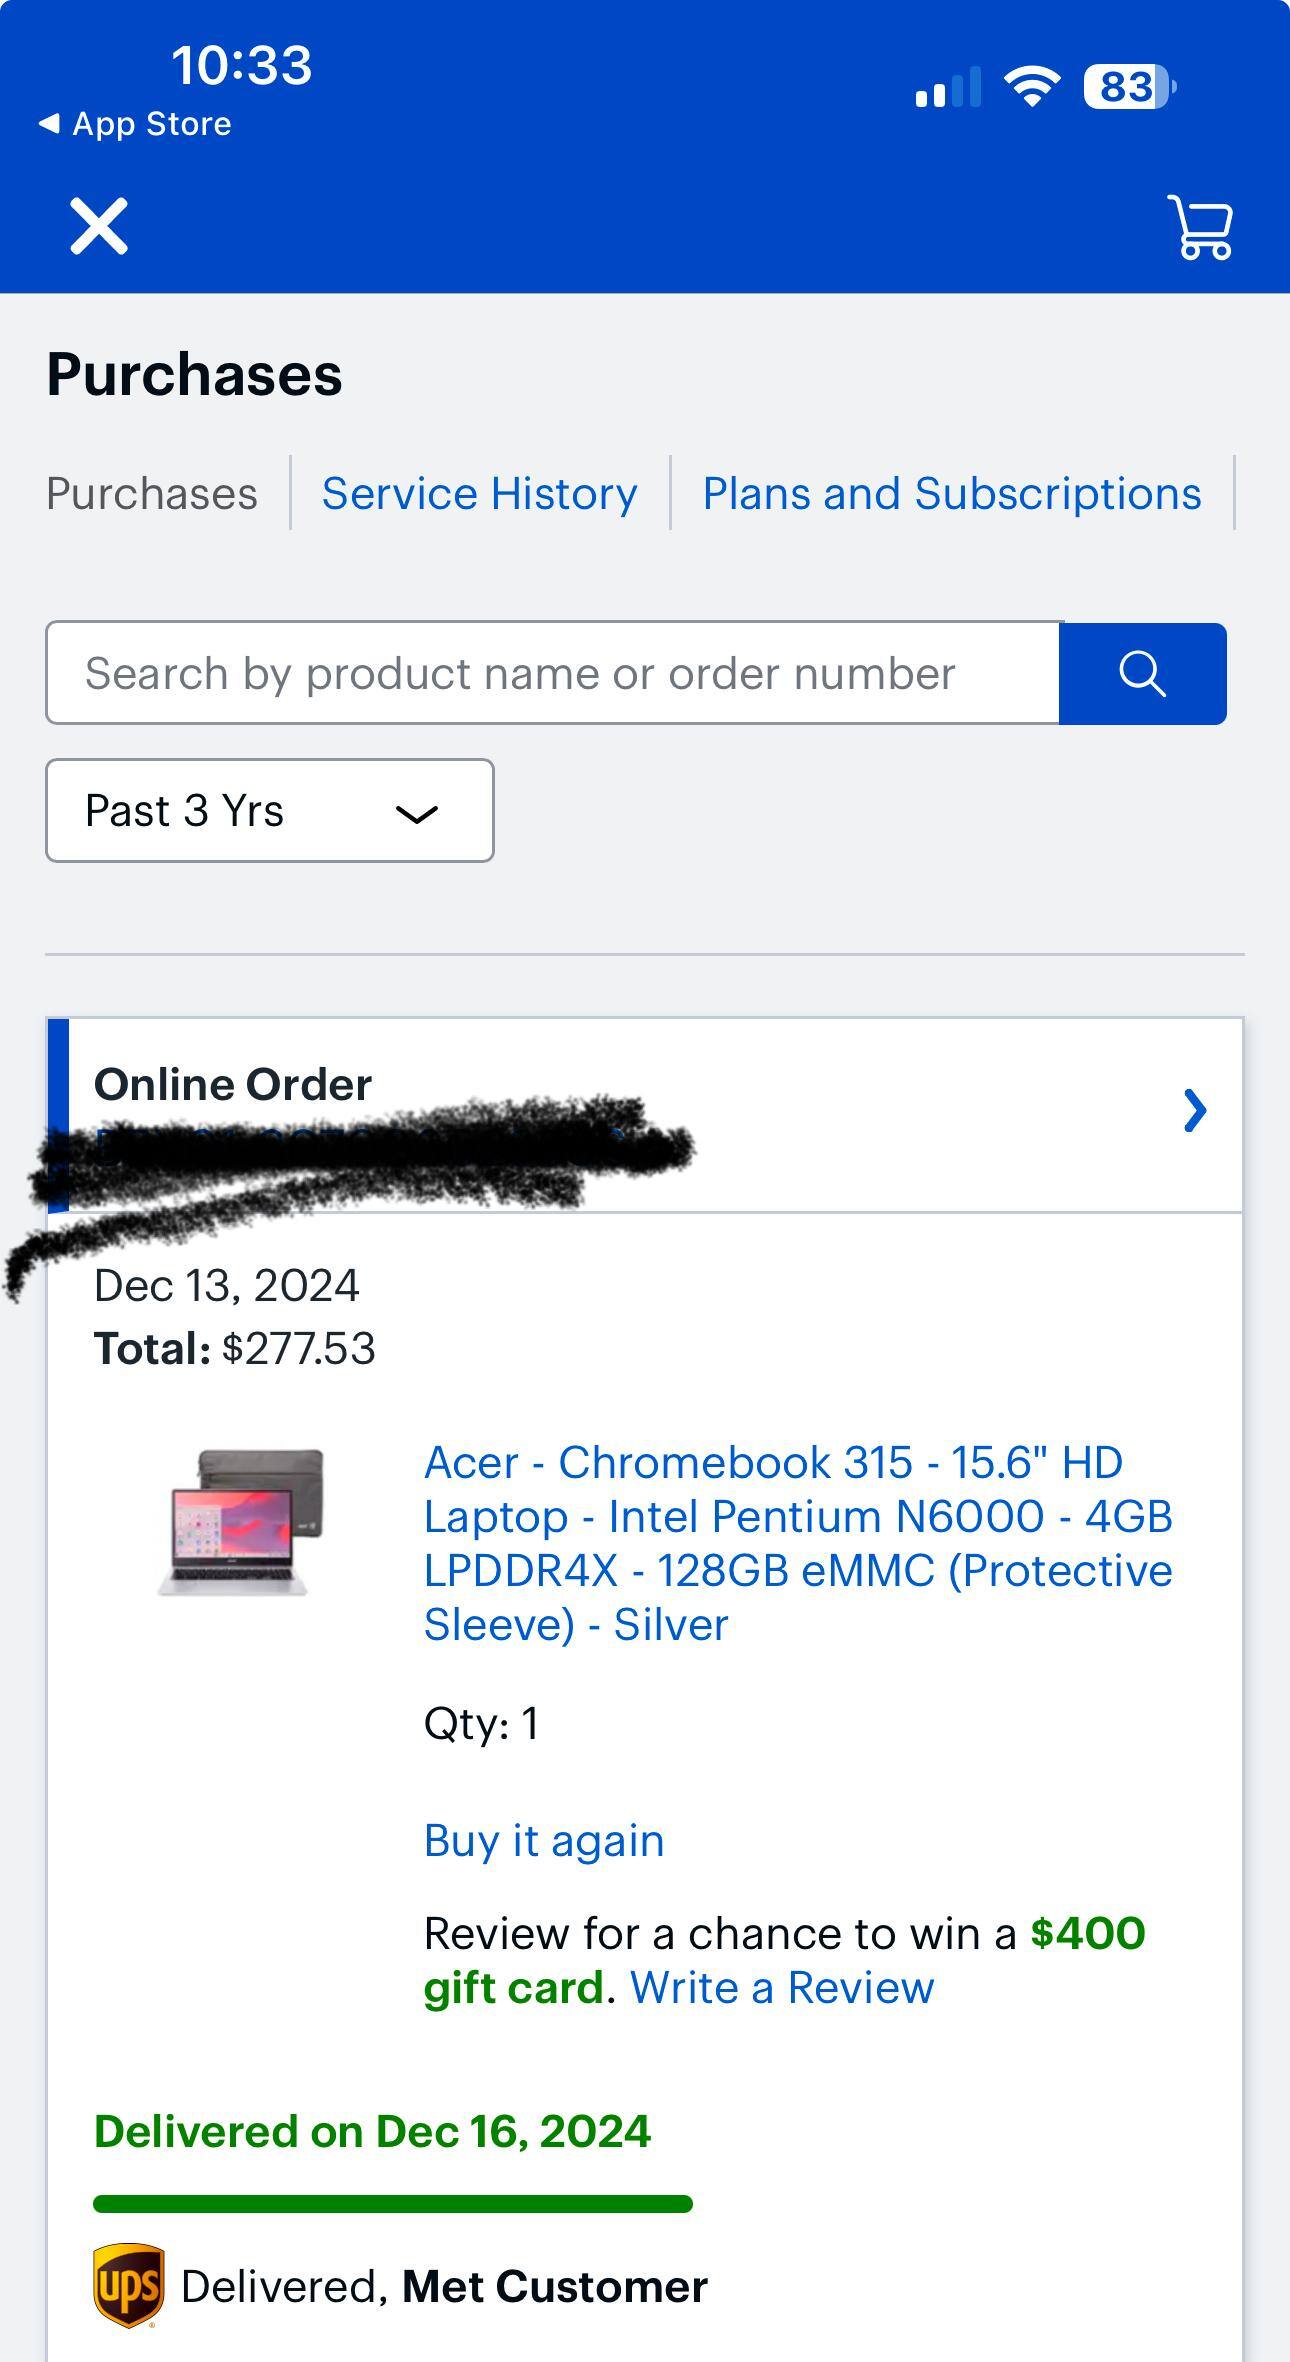Expand the Online Order entry
The height and width of the screenshot is (2362, 1290).
click(x=232, y=1084)
